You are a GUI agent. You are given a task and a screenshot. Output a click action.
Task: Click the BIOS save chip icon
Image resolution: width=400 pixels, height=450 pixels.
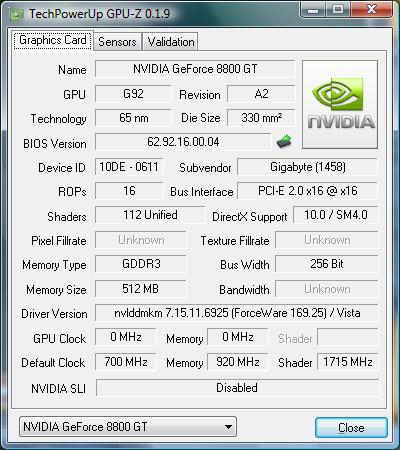tap(284, 142)
